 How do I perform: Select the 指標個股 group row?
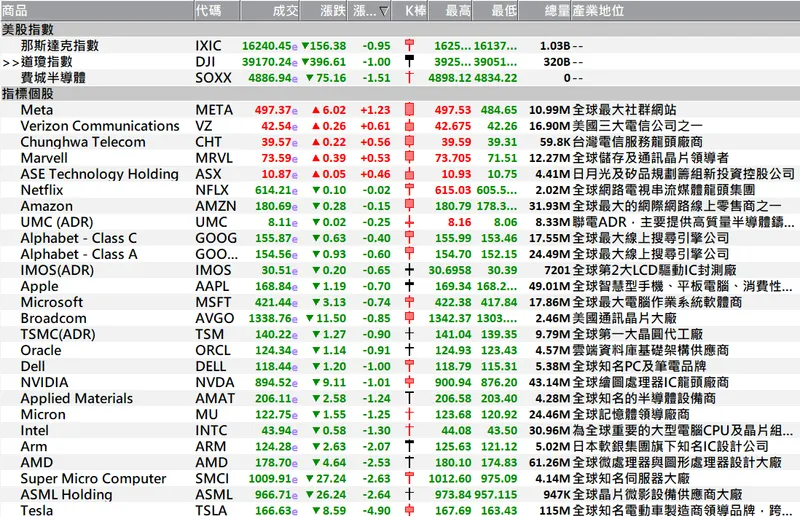click(x=400, y=94)
